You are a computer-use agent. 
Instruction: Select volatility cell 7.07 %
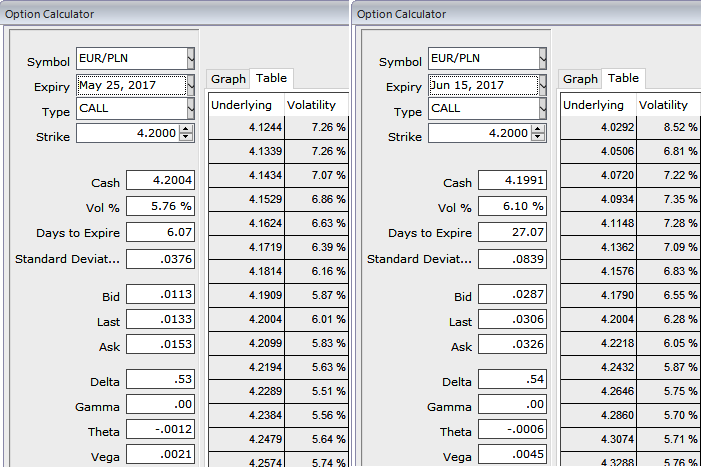(317, 175)
